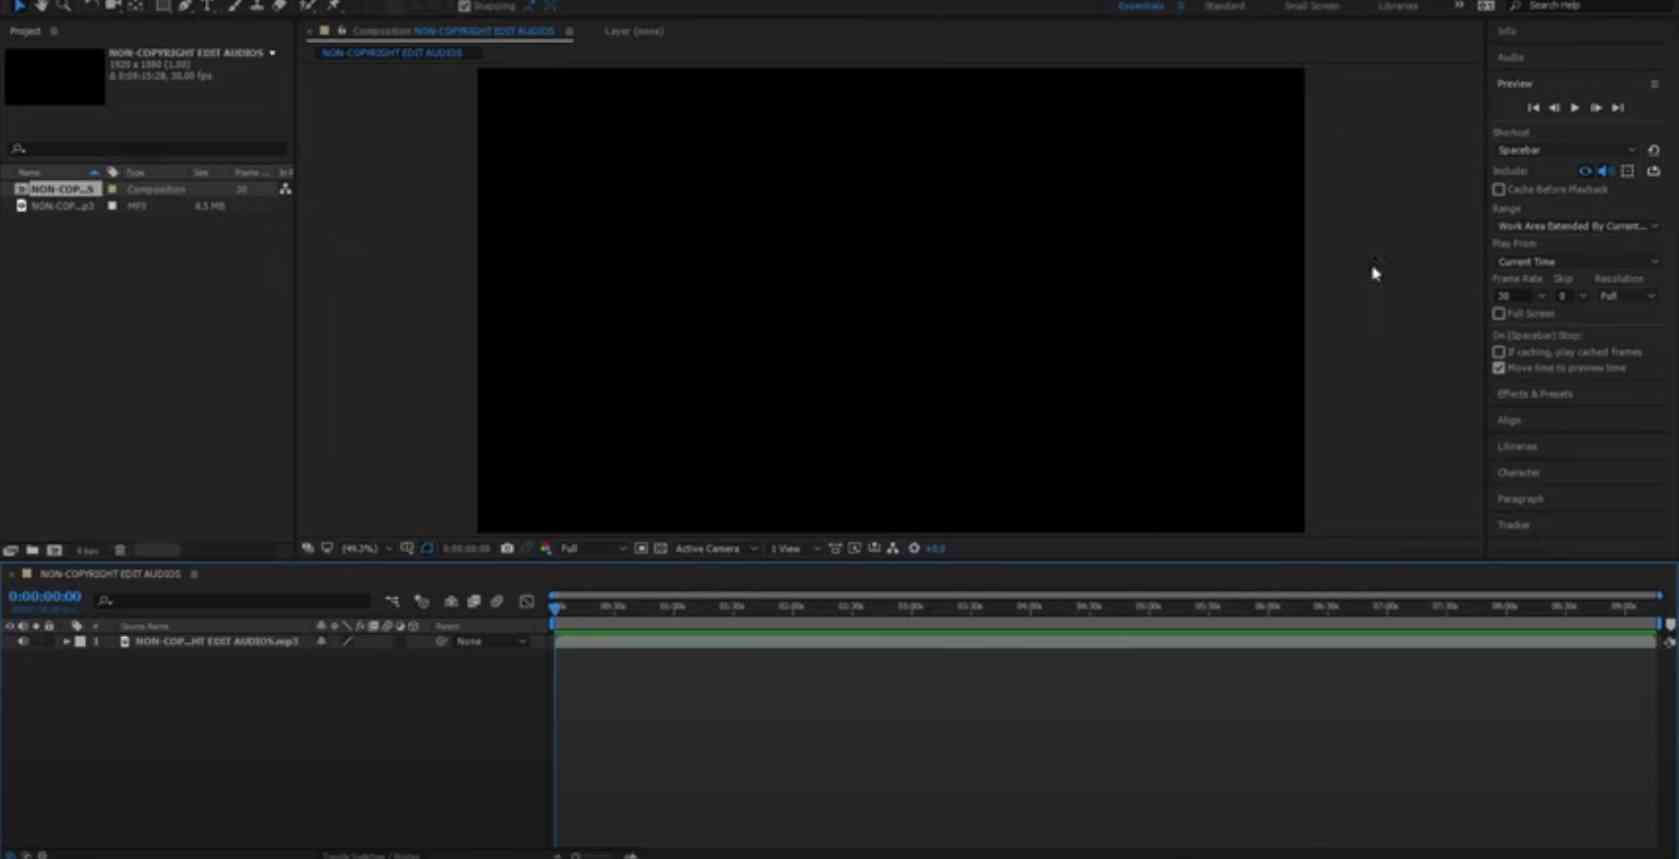Image resolution: width=1679 pixels, height=859 pixels.
Task: Open the Range Work Area dropdown
Action: point(1577,226)
